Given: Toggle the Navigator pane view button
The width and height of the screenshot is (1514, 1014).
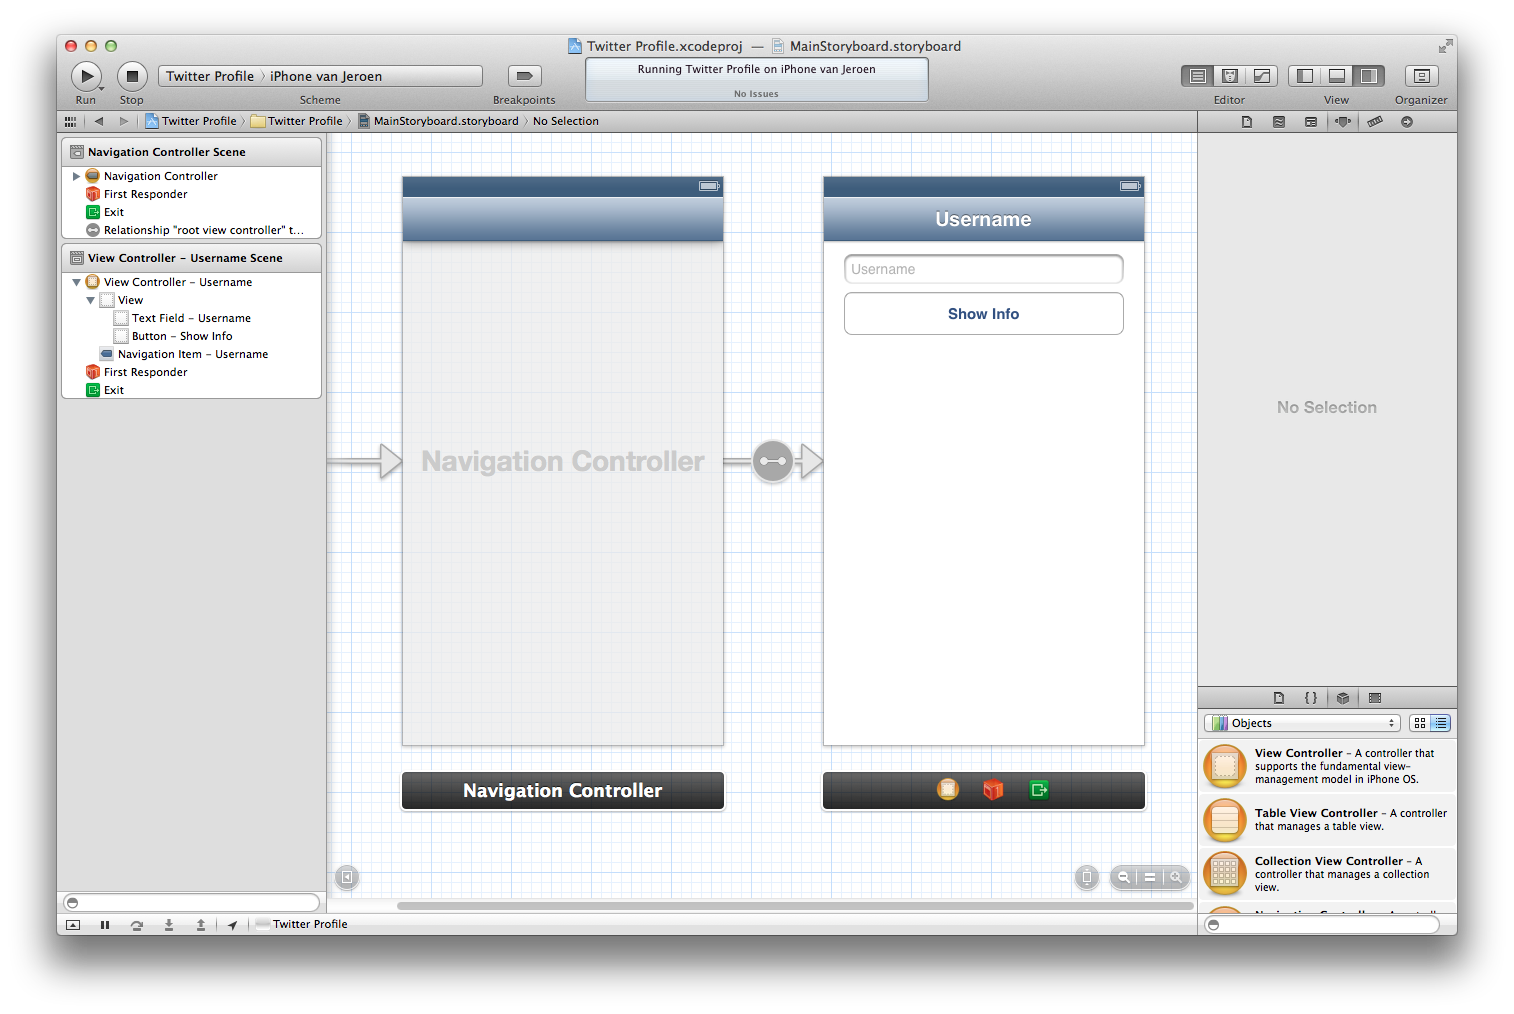Looking at the screenshot, I should click(1304, 76).
